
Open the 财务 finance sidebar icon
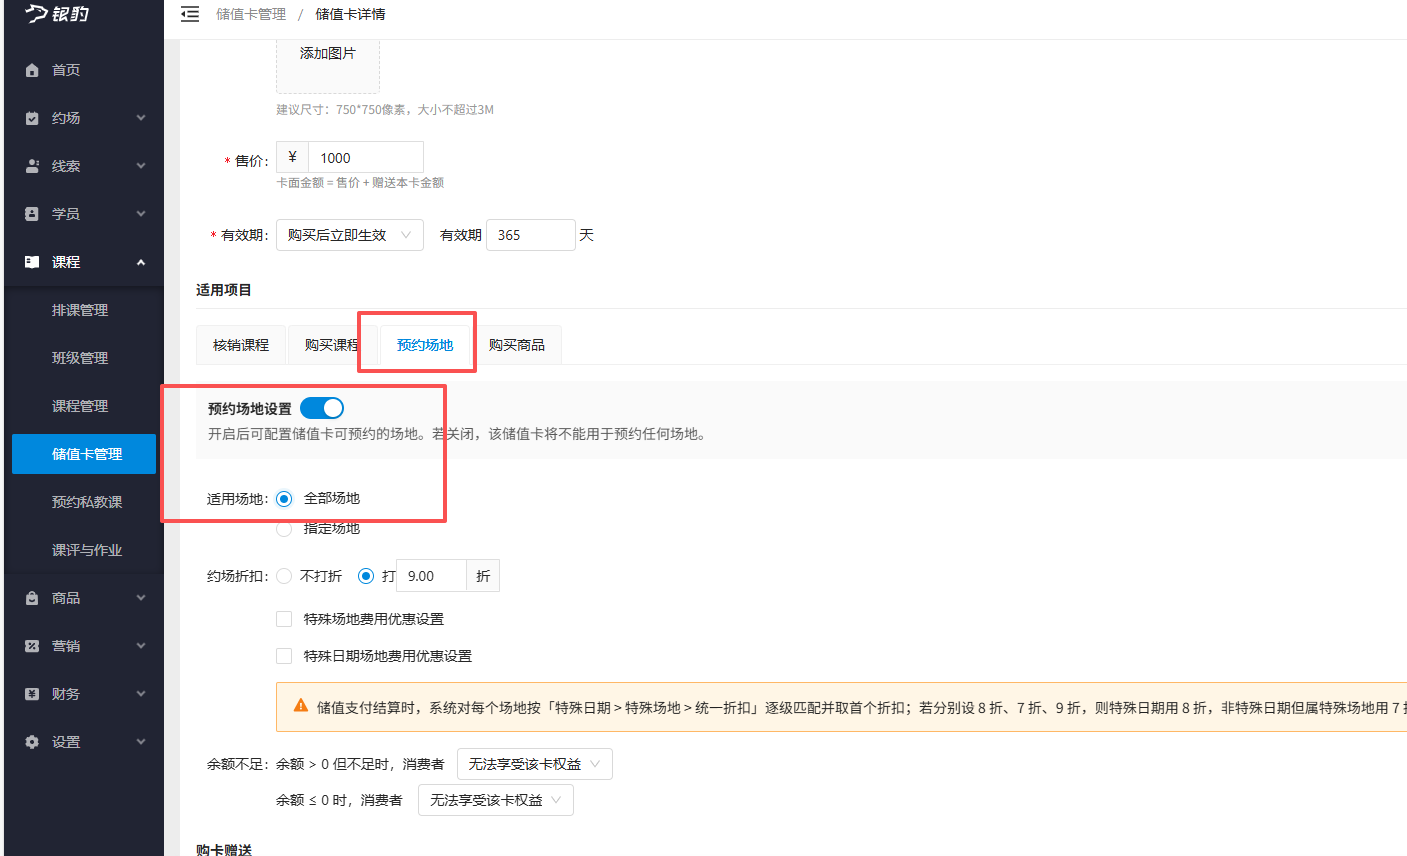pos(34,693)
